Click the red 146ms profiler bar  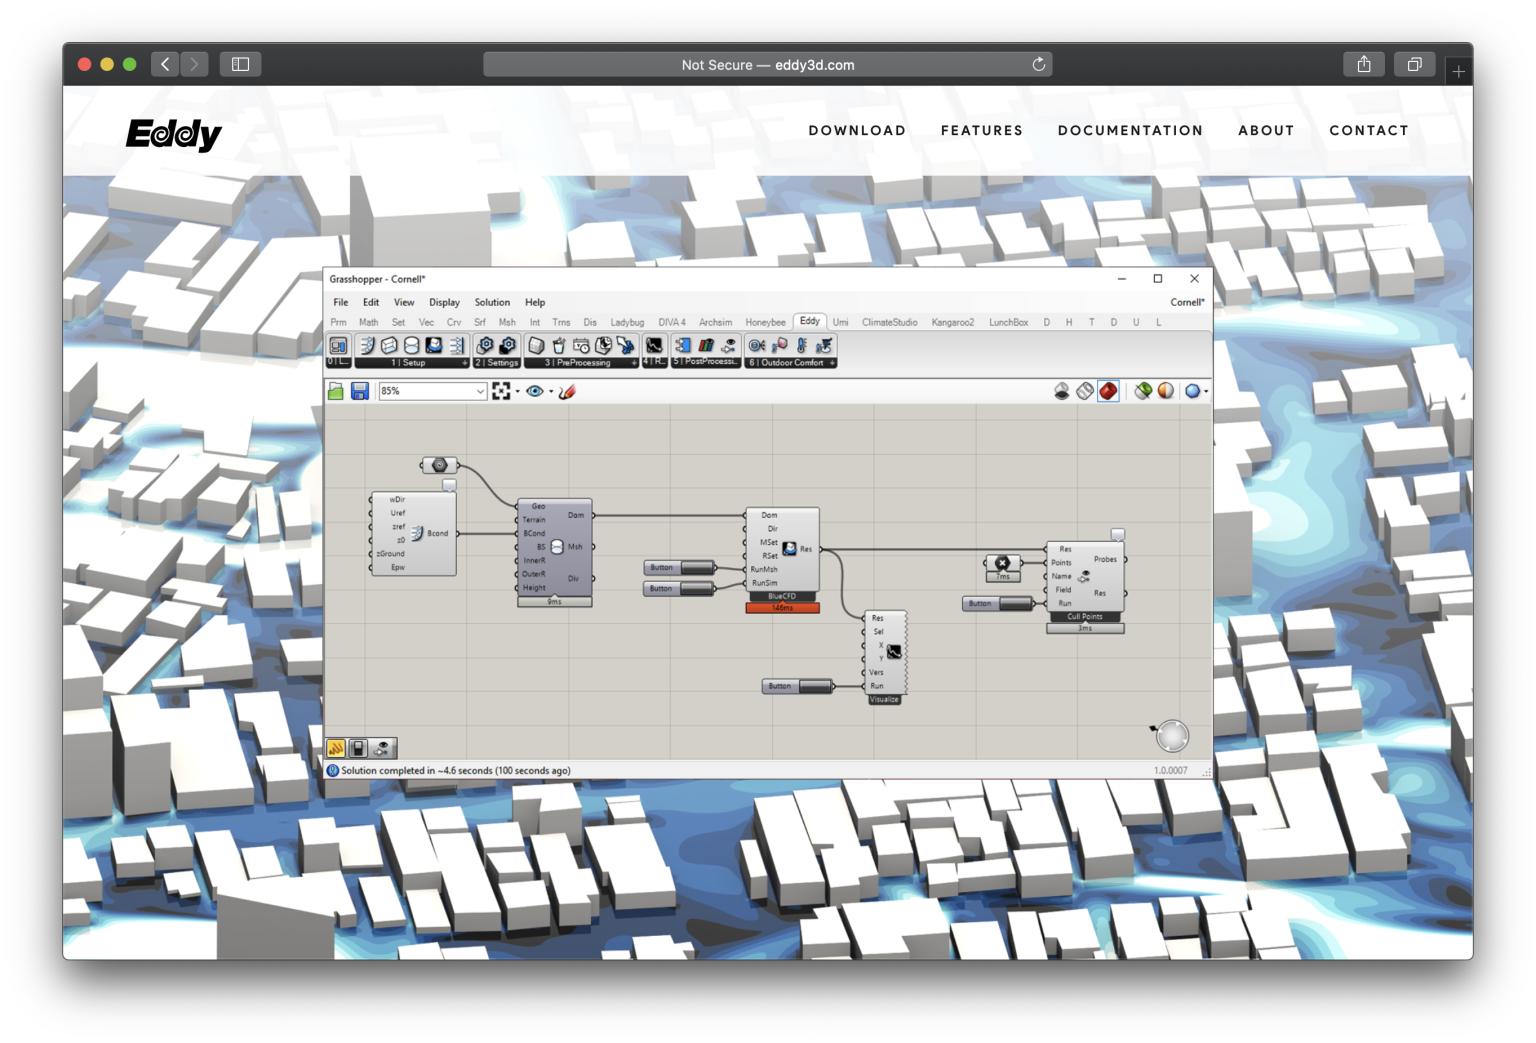782,608
